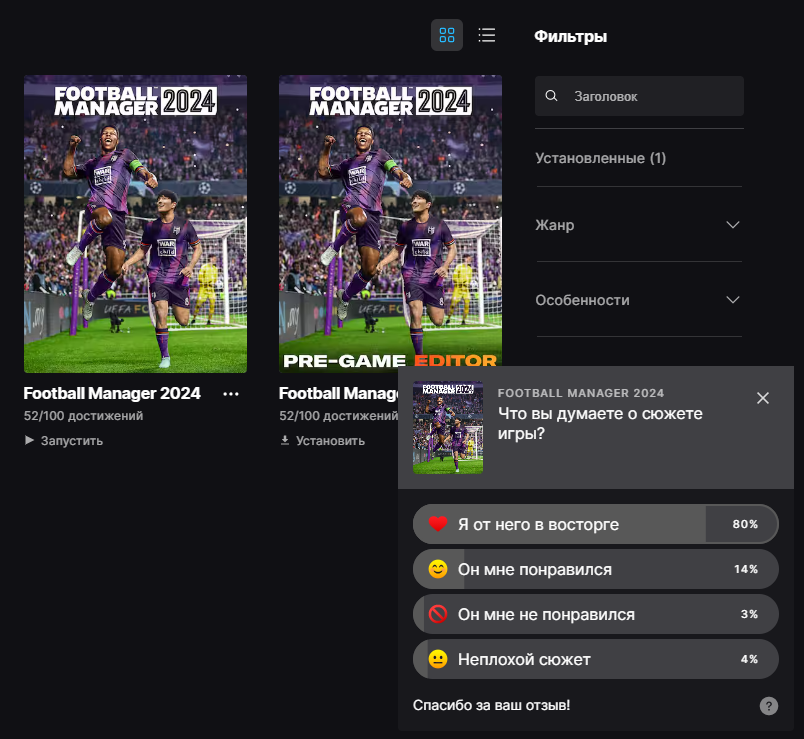
Task: Switch to grid view layout
Action: [447, 35]
